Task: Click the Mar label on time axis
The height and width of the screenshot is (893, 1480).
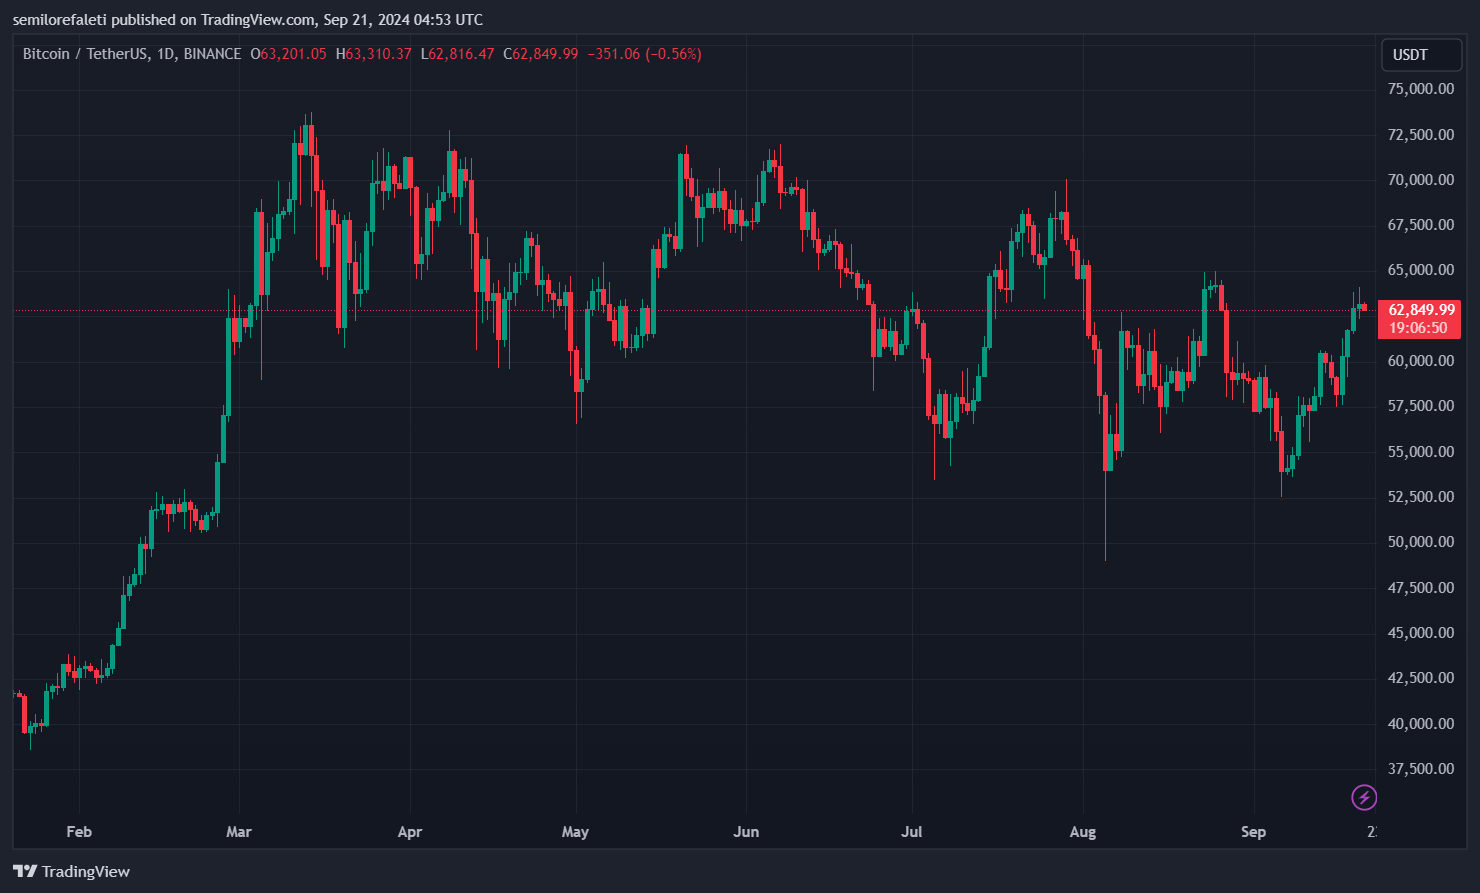Action: tap(239, 832)
